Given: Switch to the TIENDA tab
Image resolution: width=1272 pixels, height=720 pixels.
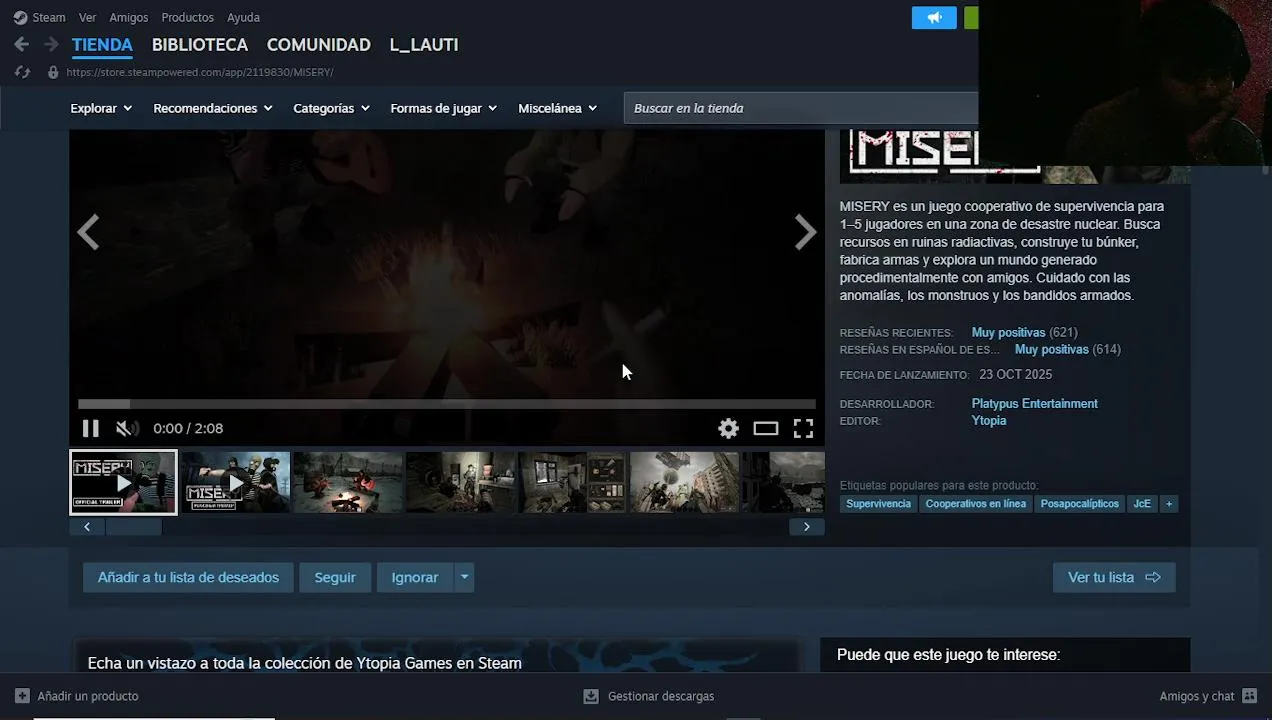Looking at the screenshot, I should pyautogui.click(x=102, y=44).
